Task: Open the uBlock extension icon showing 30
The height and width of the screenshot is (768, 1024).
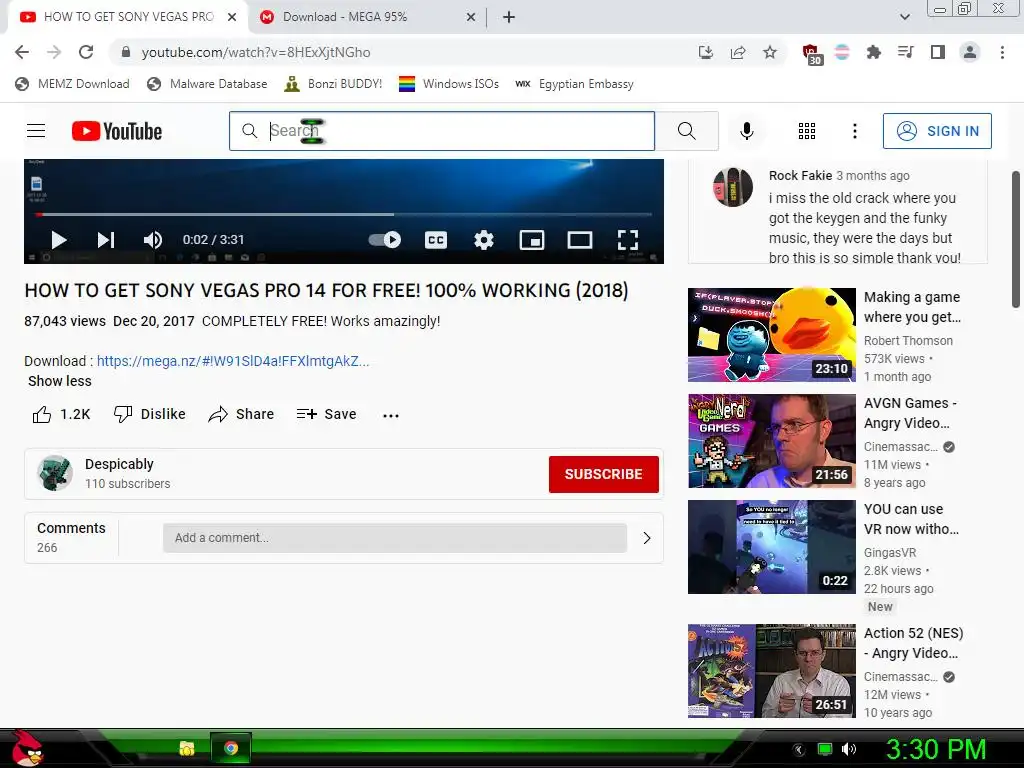Action: click(x=811, y=54)
